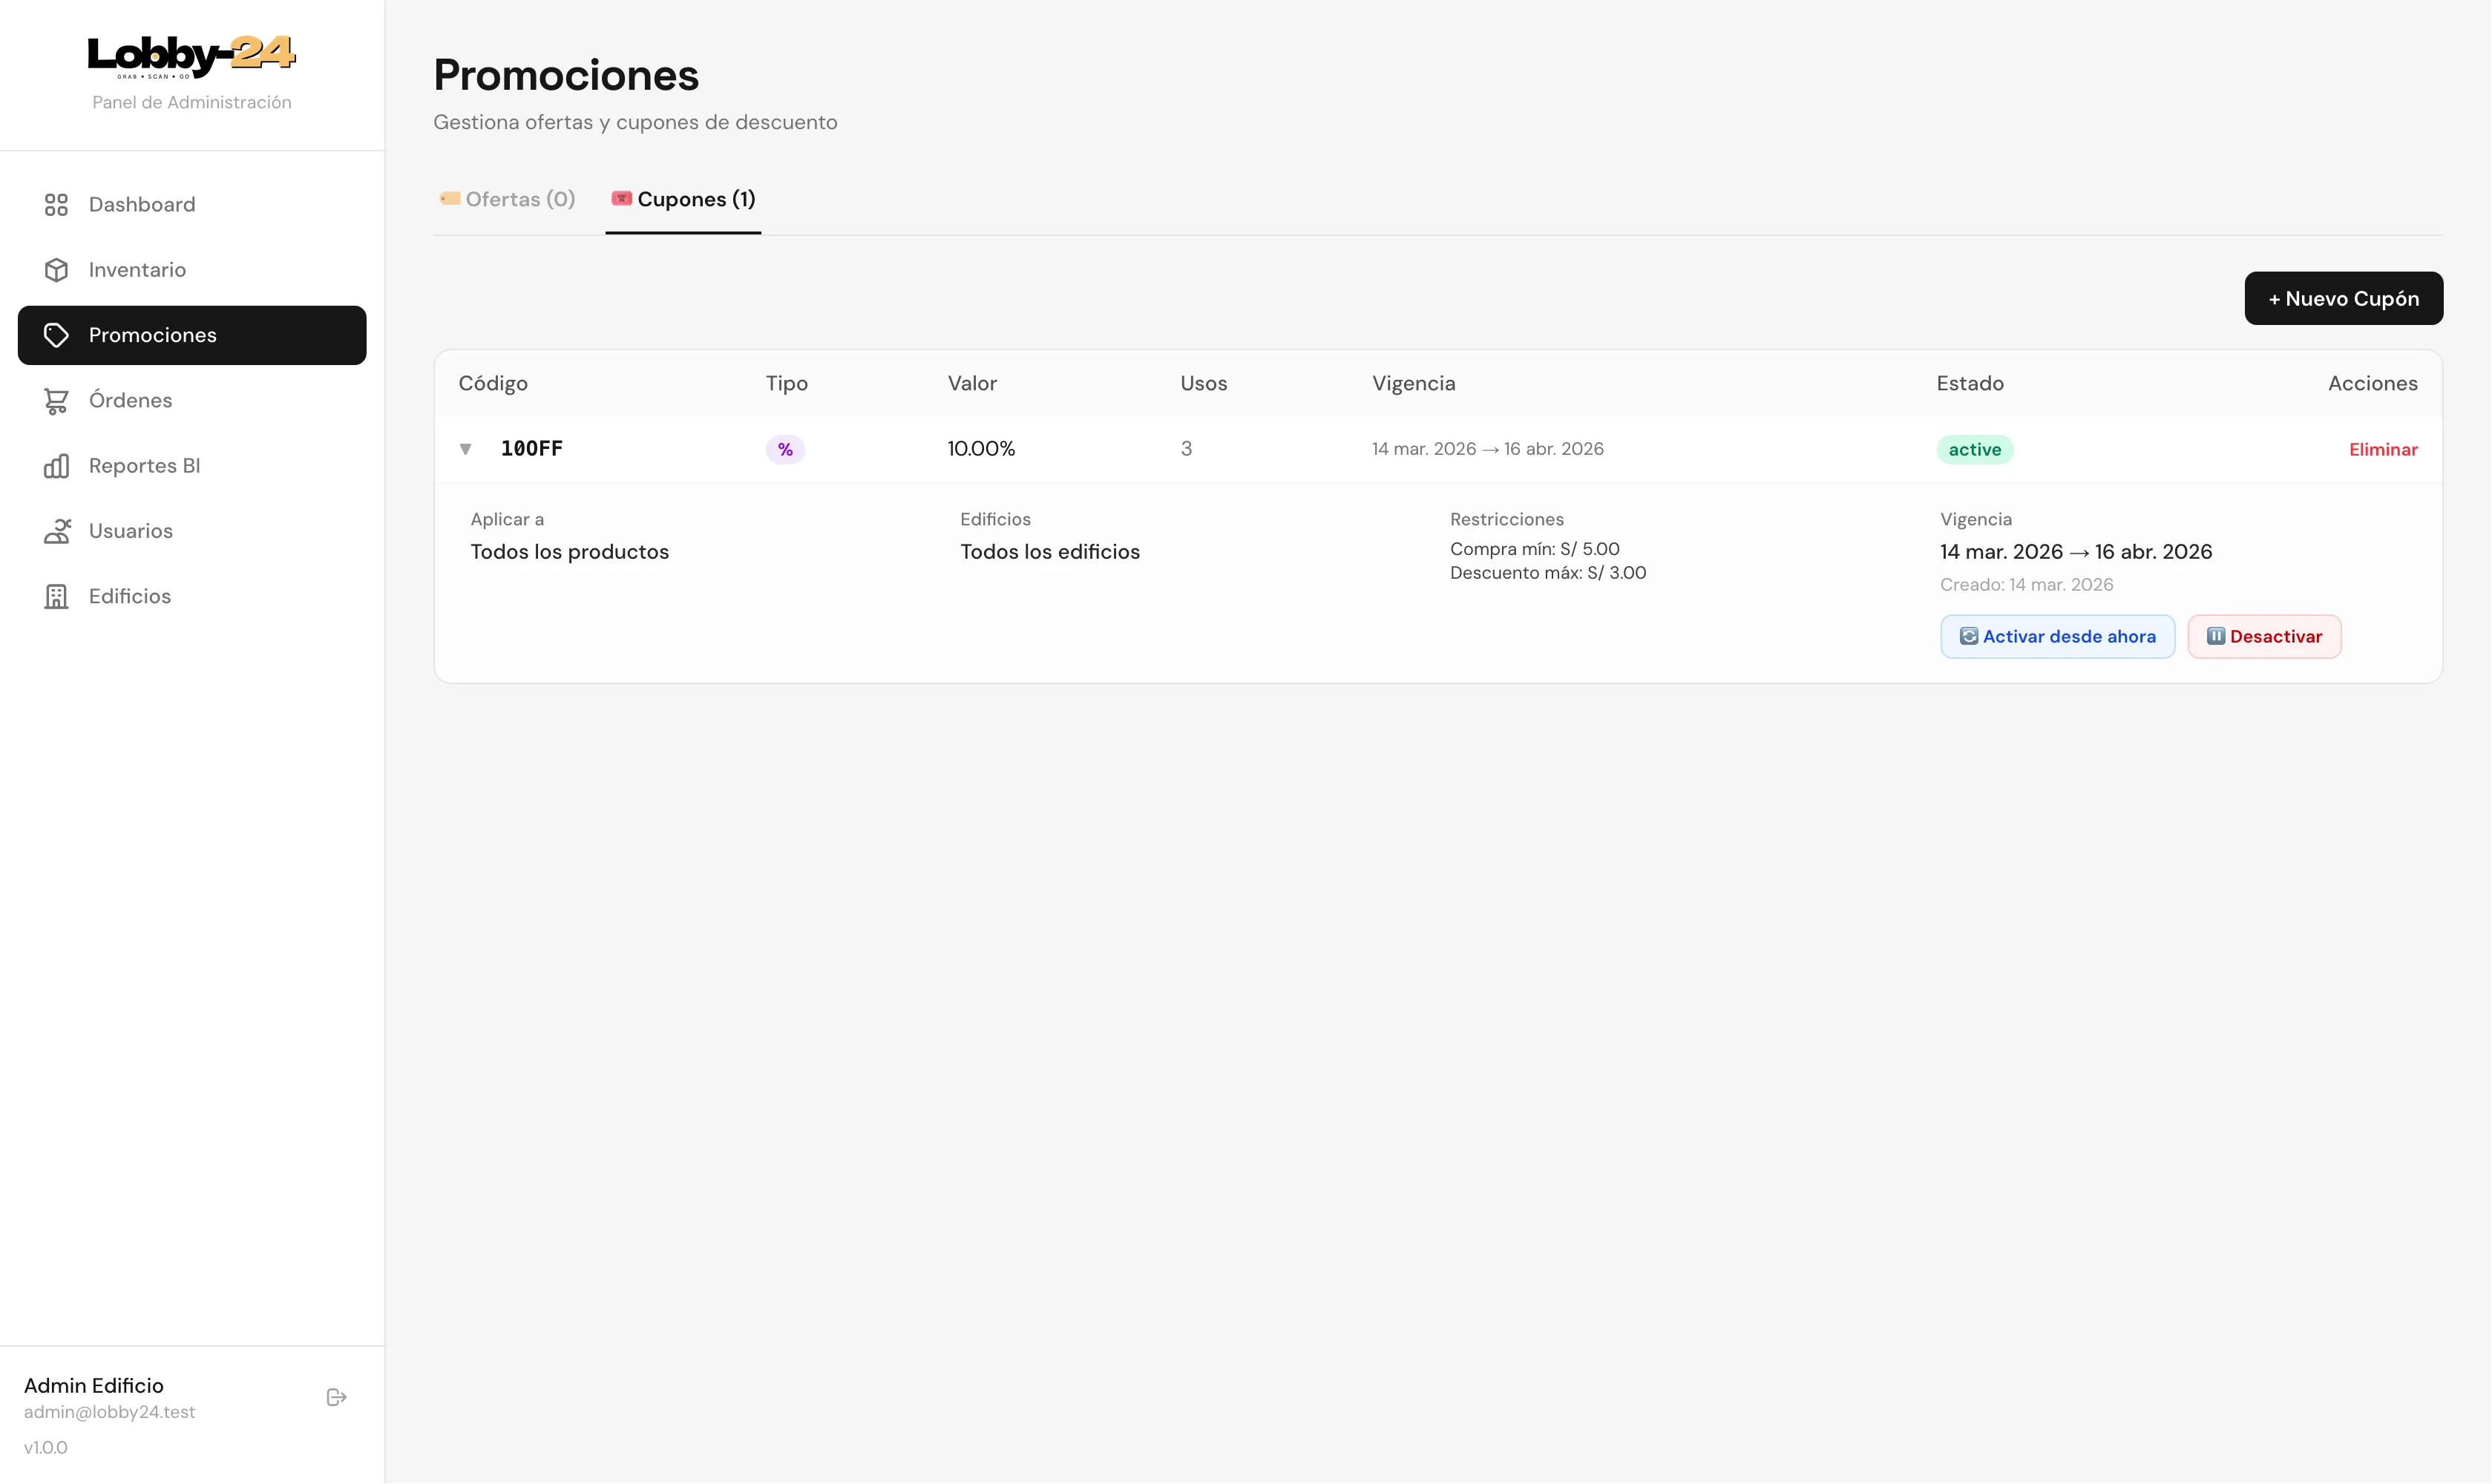The image size is (2492, 1484).
Task: Switch to the Cupones (1) tab
Action: click(x=683, y=198)
